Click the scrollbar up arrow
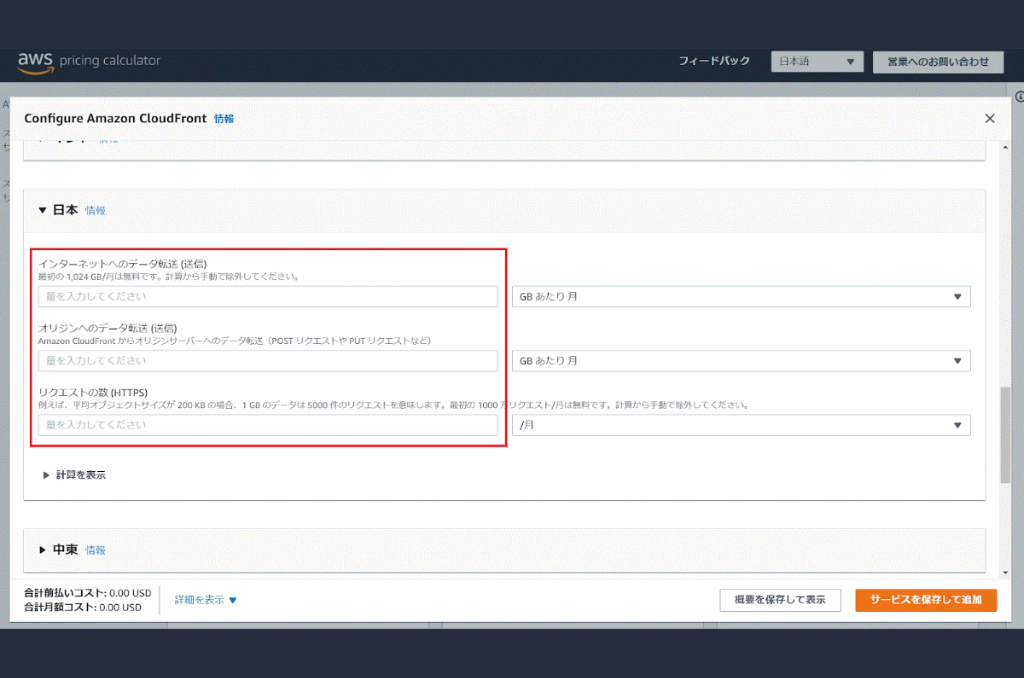 pos(1005,148)
